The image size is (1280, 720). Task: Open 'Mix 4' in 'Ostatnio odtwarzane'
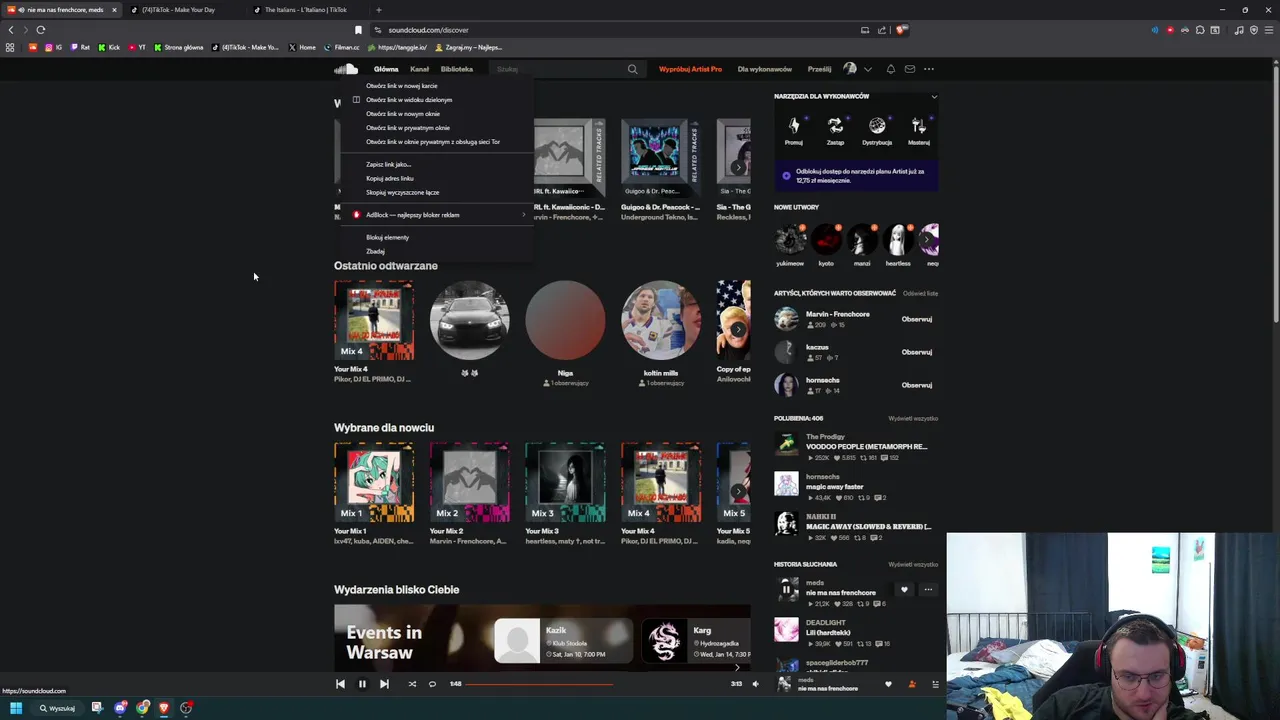pos(374,320)
